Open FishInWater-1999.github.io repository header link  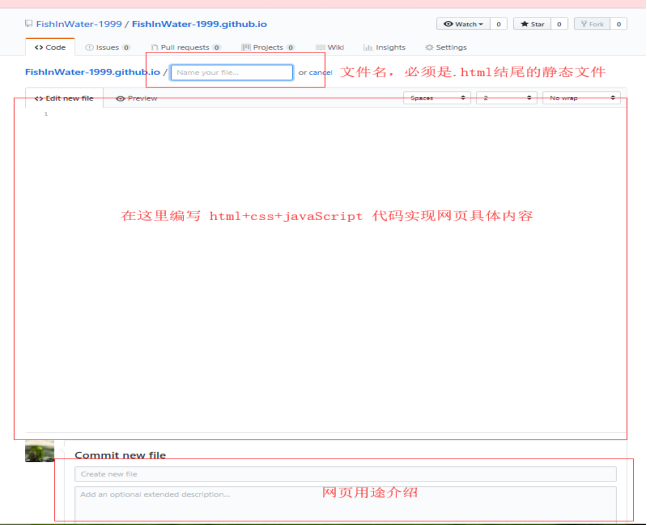199,24
